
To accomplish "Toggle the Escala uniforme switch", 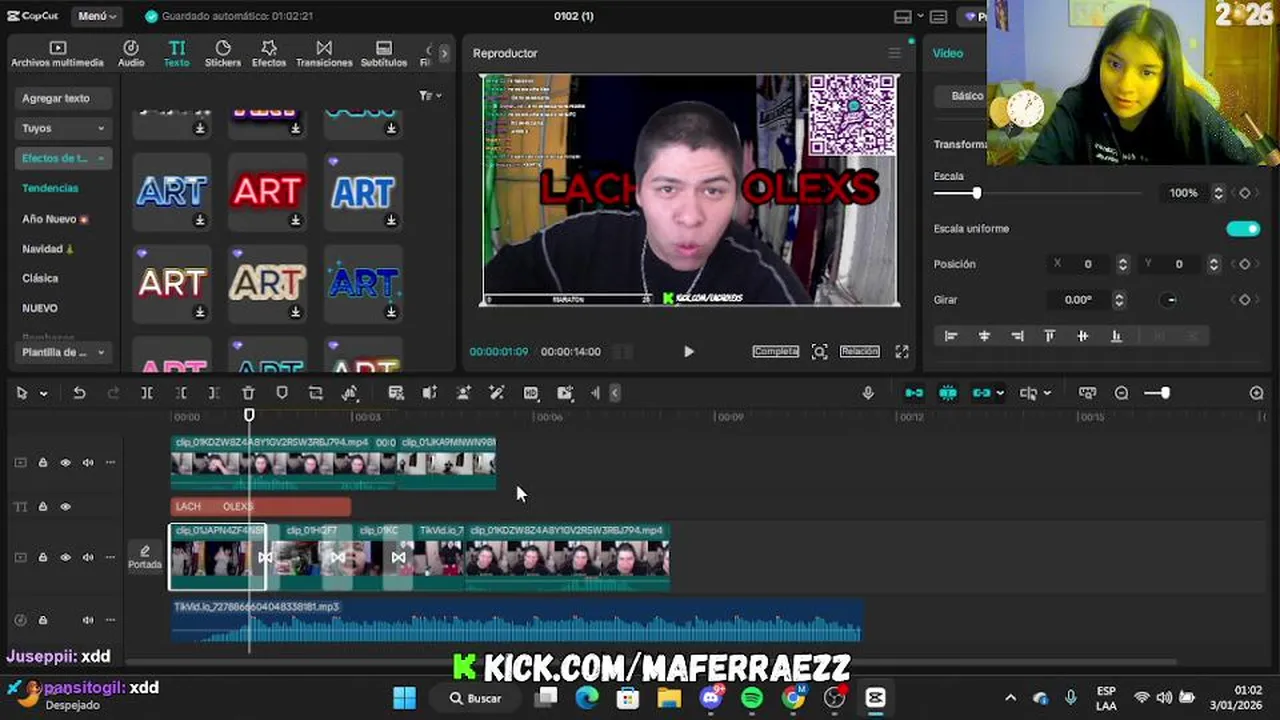I will coord(1243,229).
